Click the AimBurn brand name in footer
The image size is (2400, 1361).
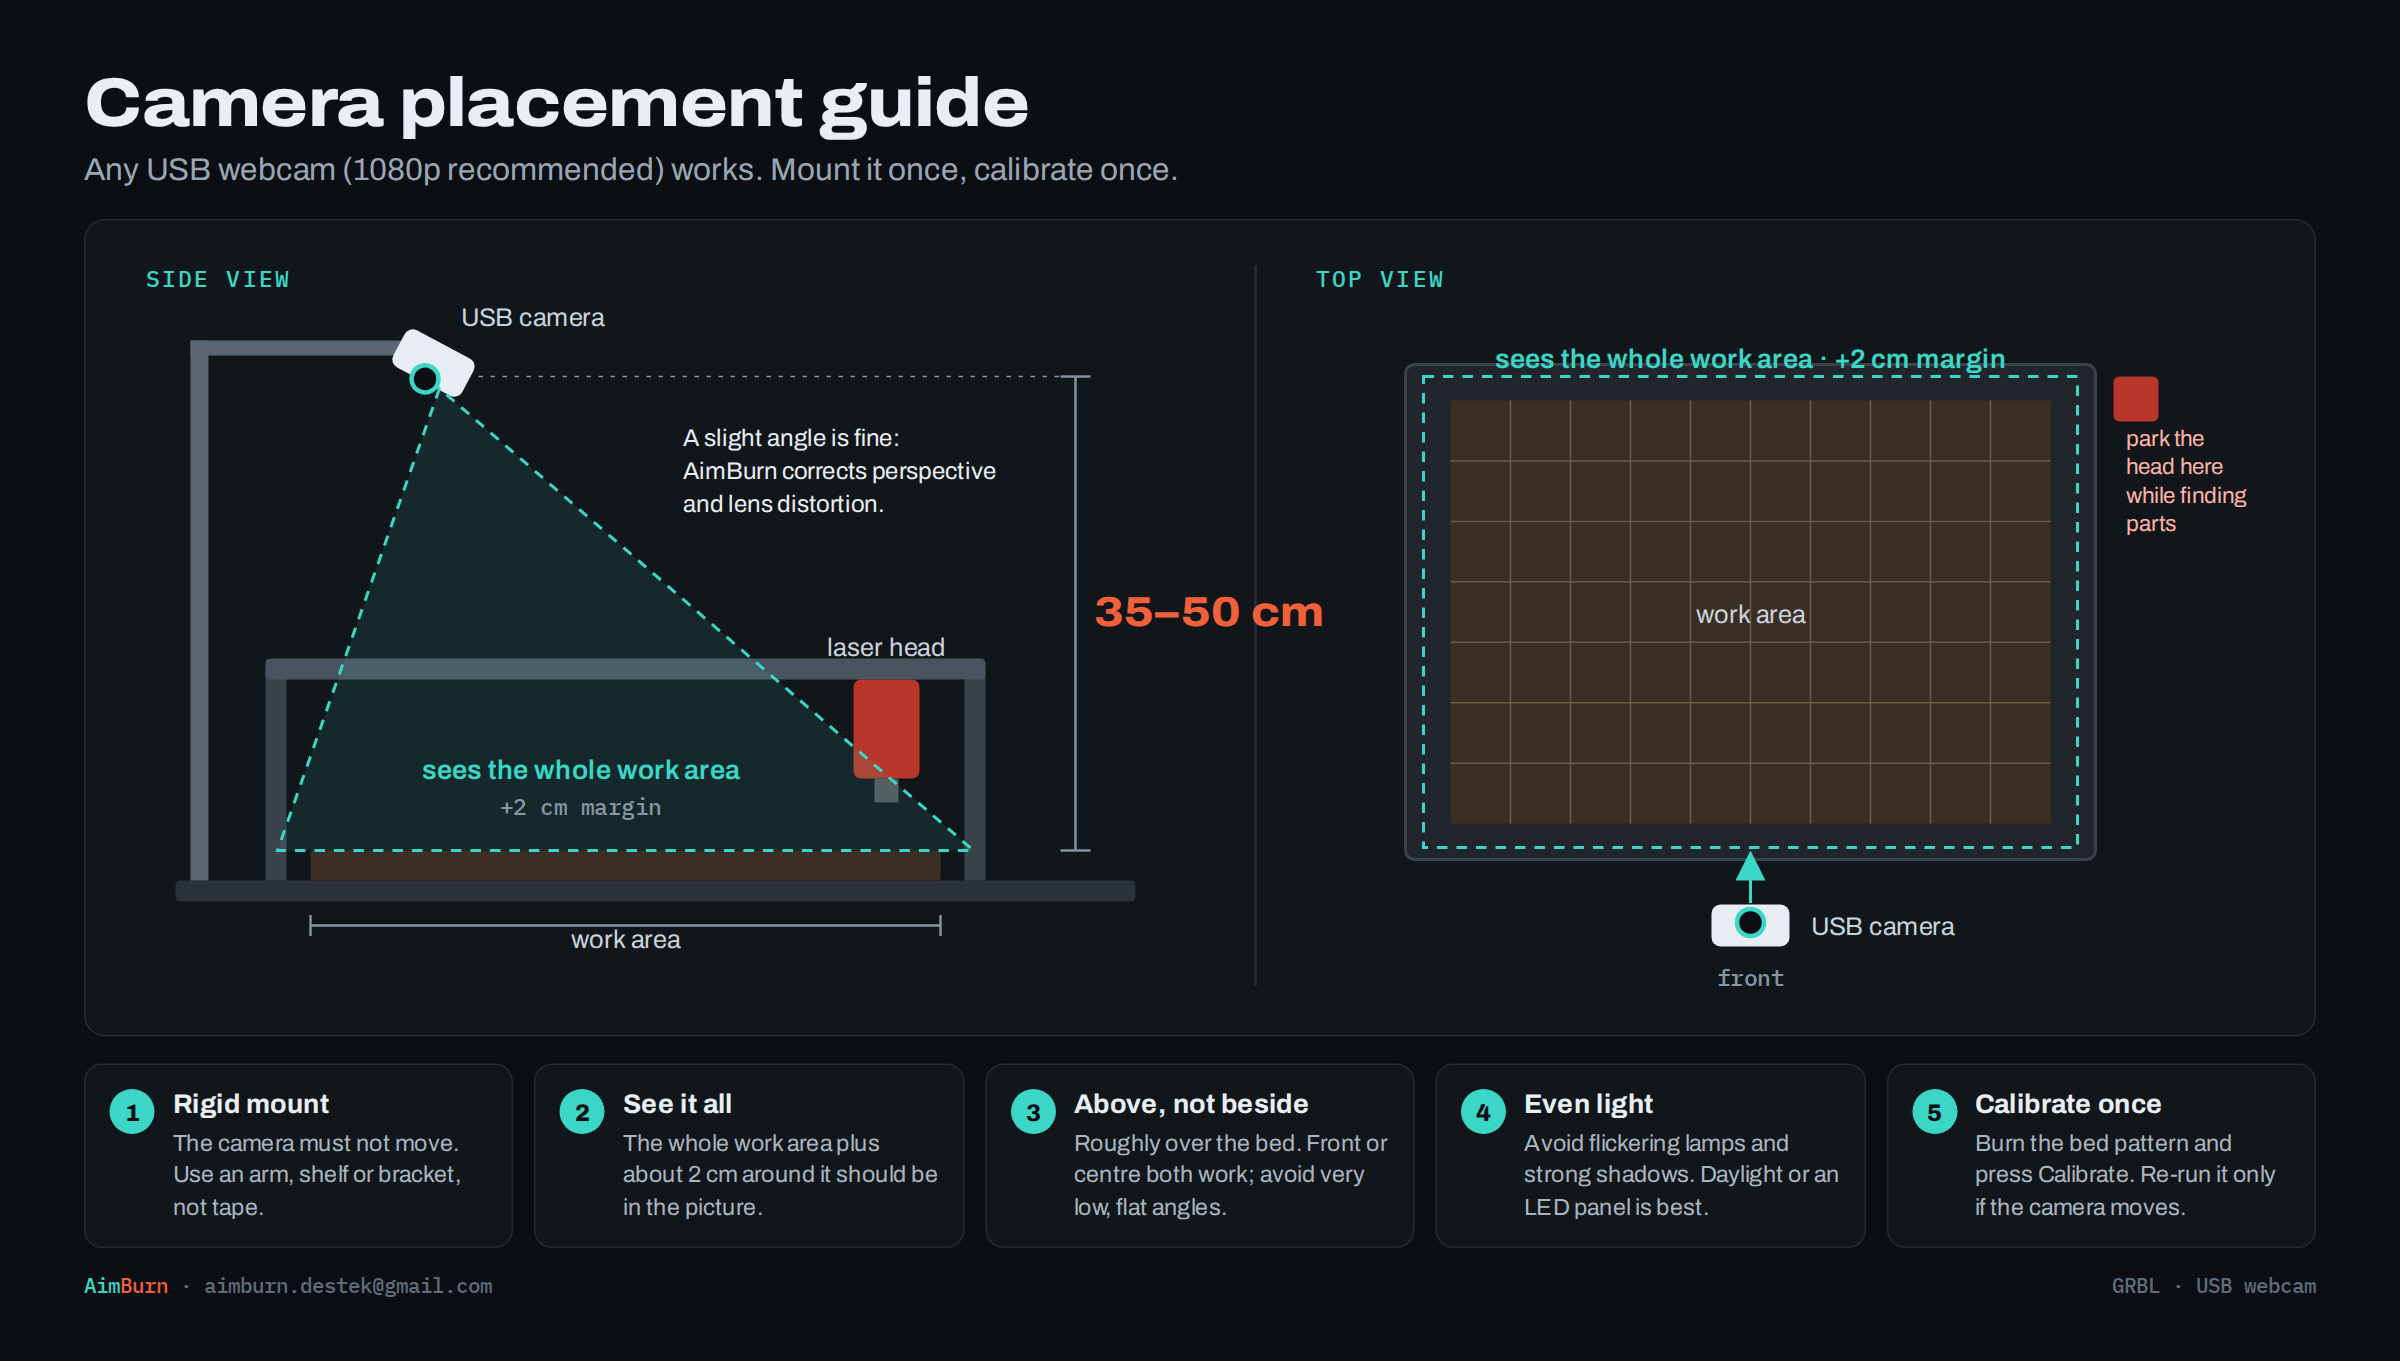[126, 1286]
